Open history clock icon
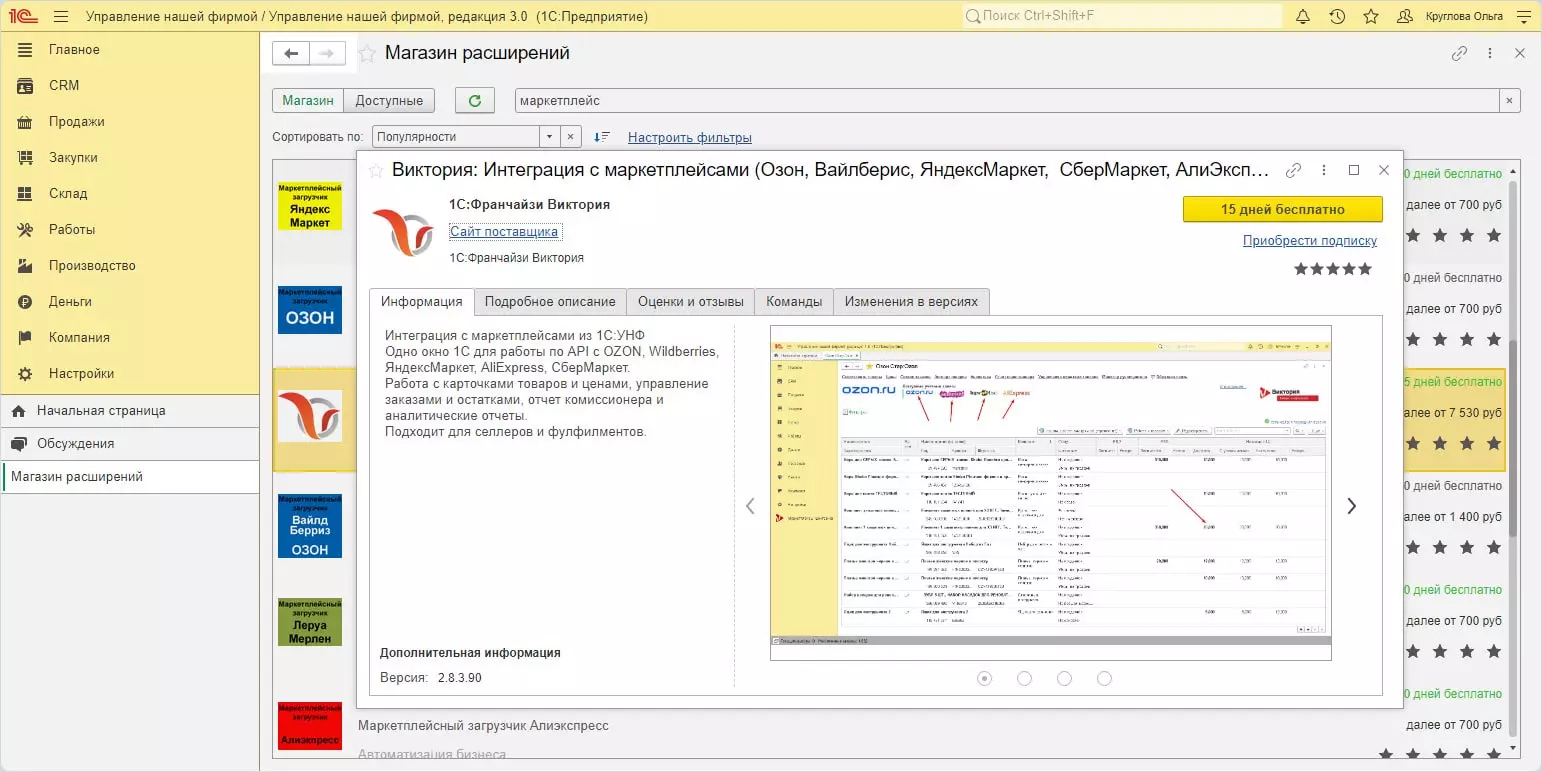Viewport: 1542px width, 772px height. pyautogui.click(x=1337, y=17)
